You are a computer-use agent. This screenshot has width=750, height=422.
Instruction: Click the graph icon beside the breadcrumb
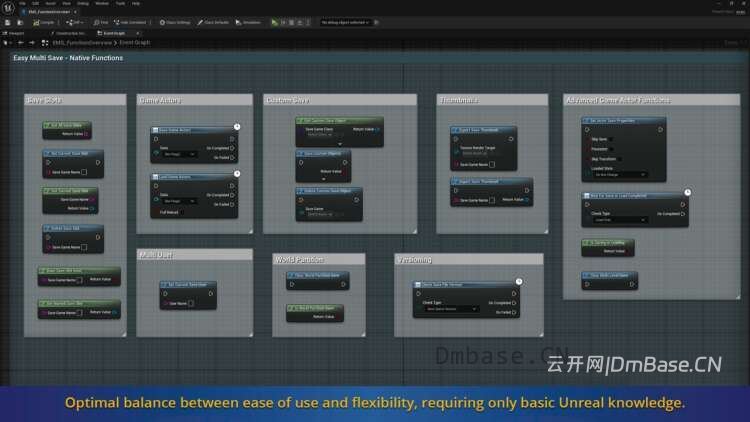pos(44,43)
